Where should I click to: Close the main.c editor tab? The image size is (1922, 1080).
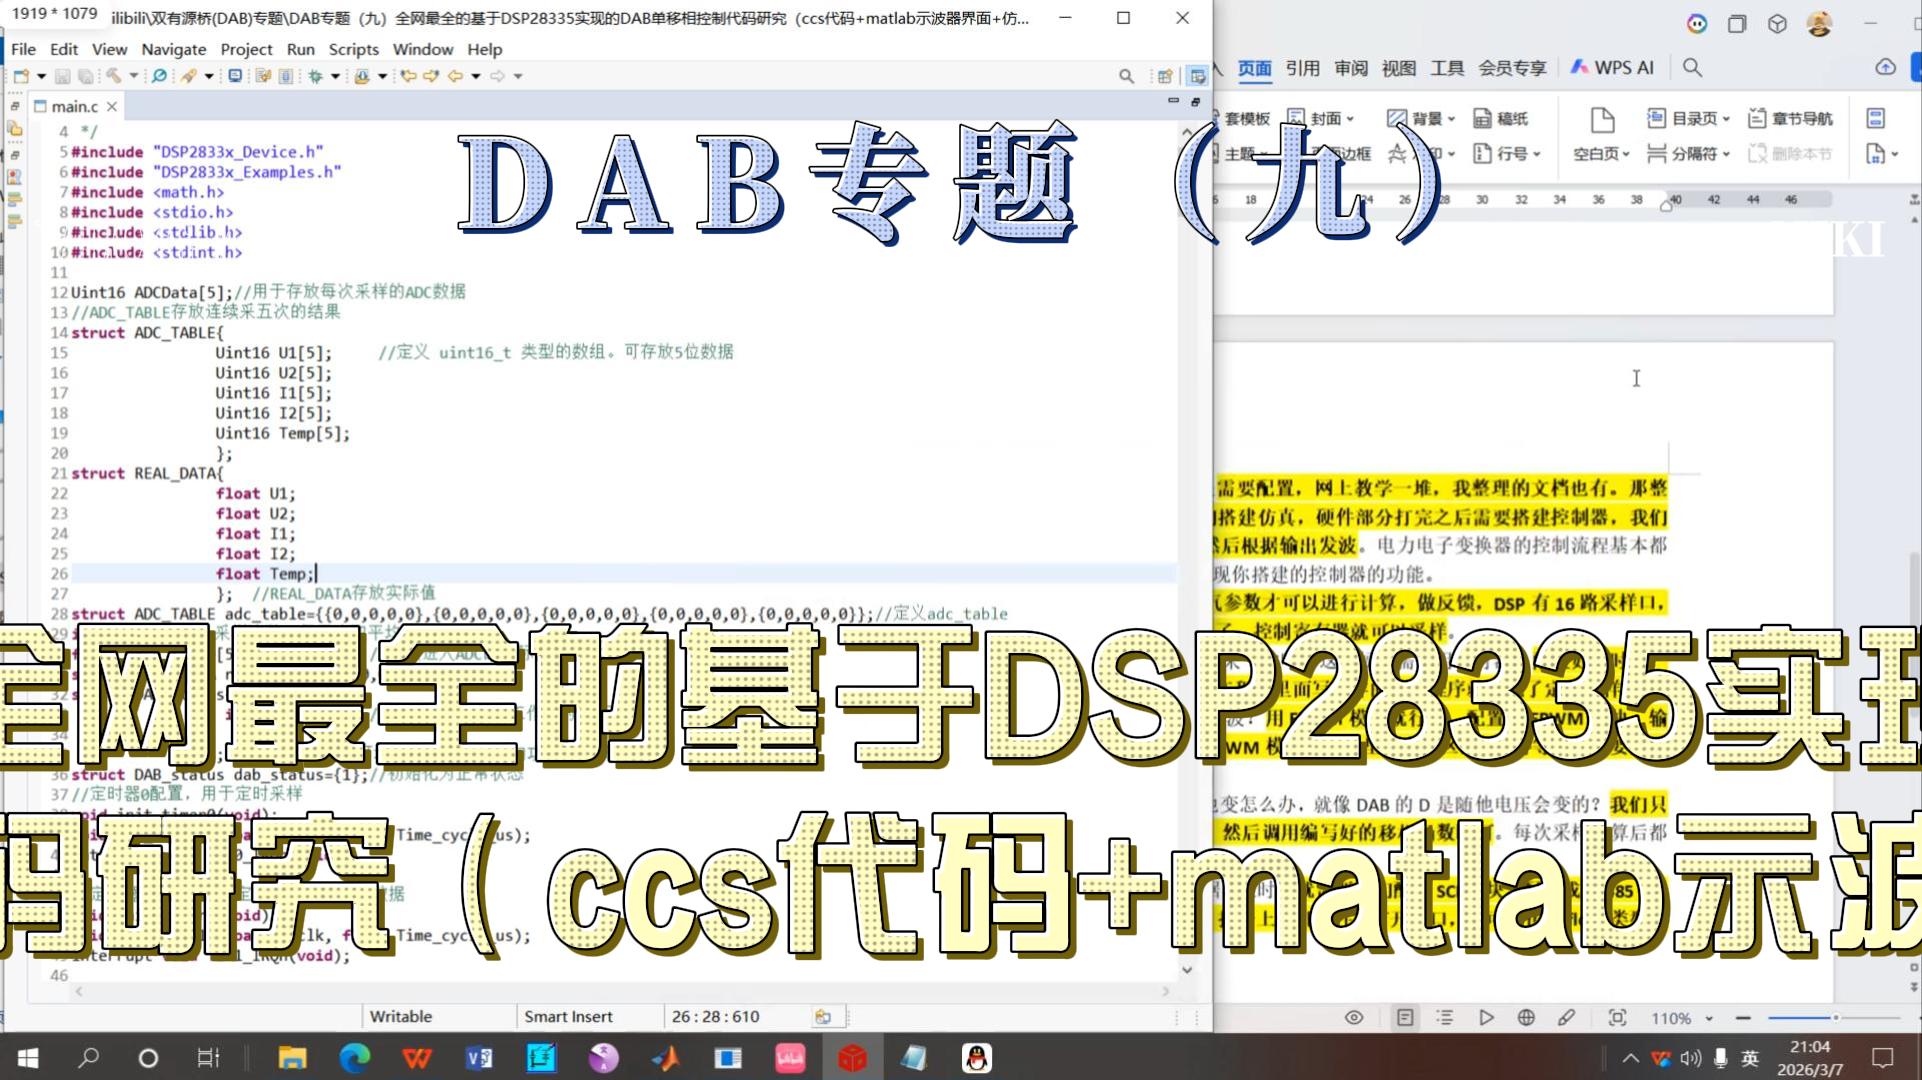coord(112,106)
